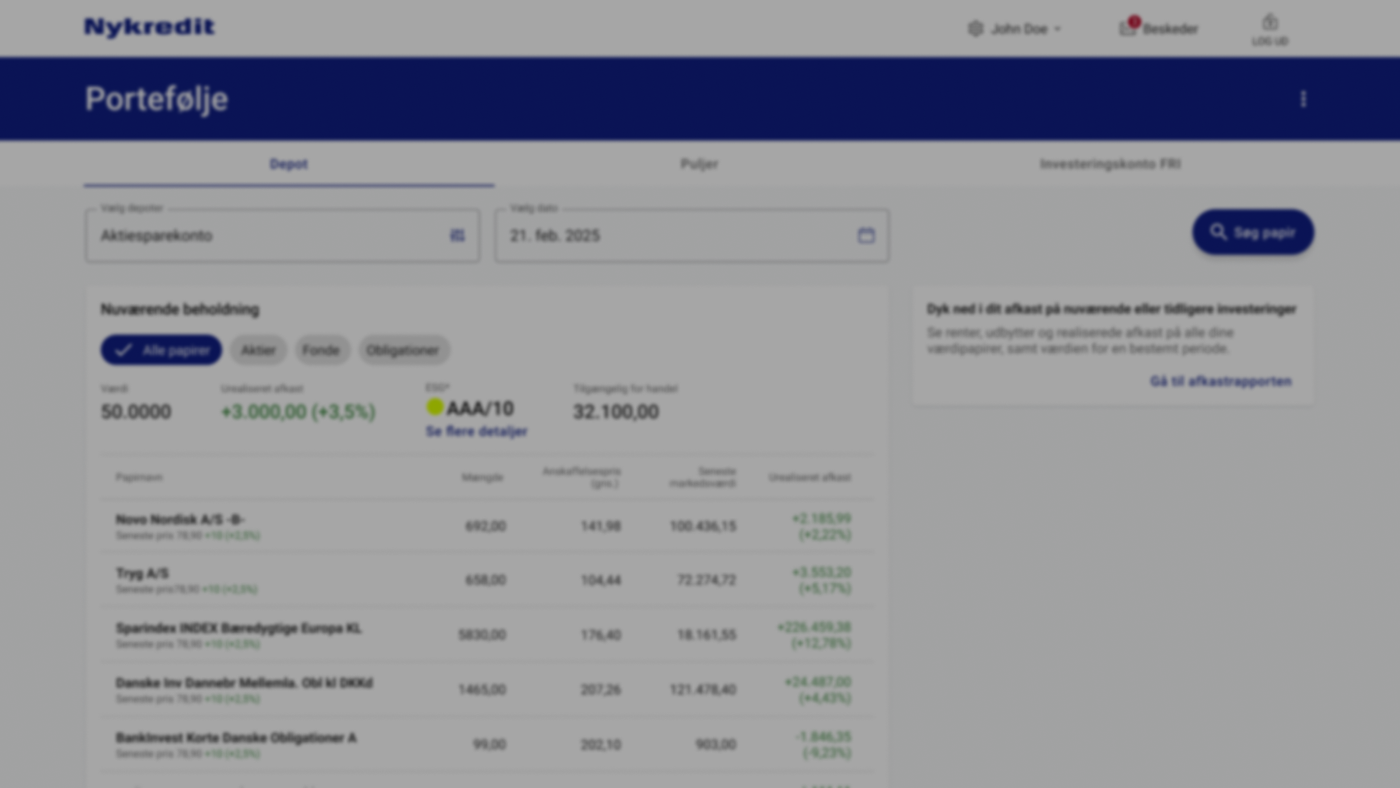
Task: Click the Log ud icon
Action: point(1269,23)
